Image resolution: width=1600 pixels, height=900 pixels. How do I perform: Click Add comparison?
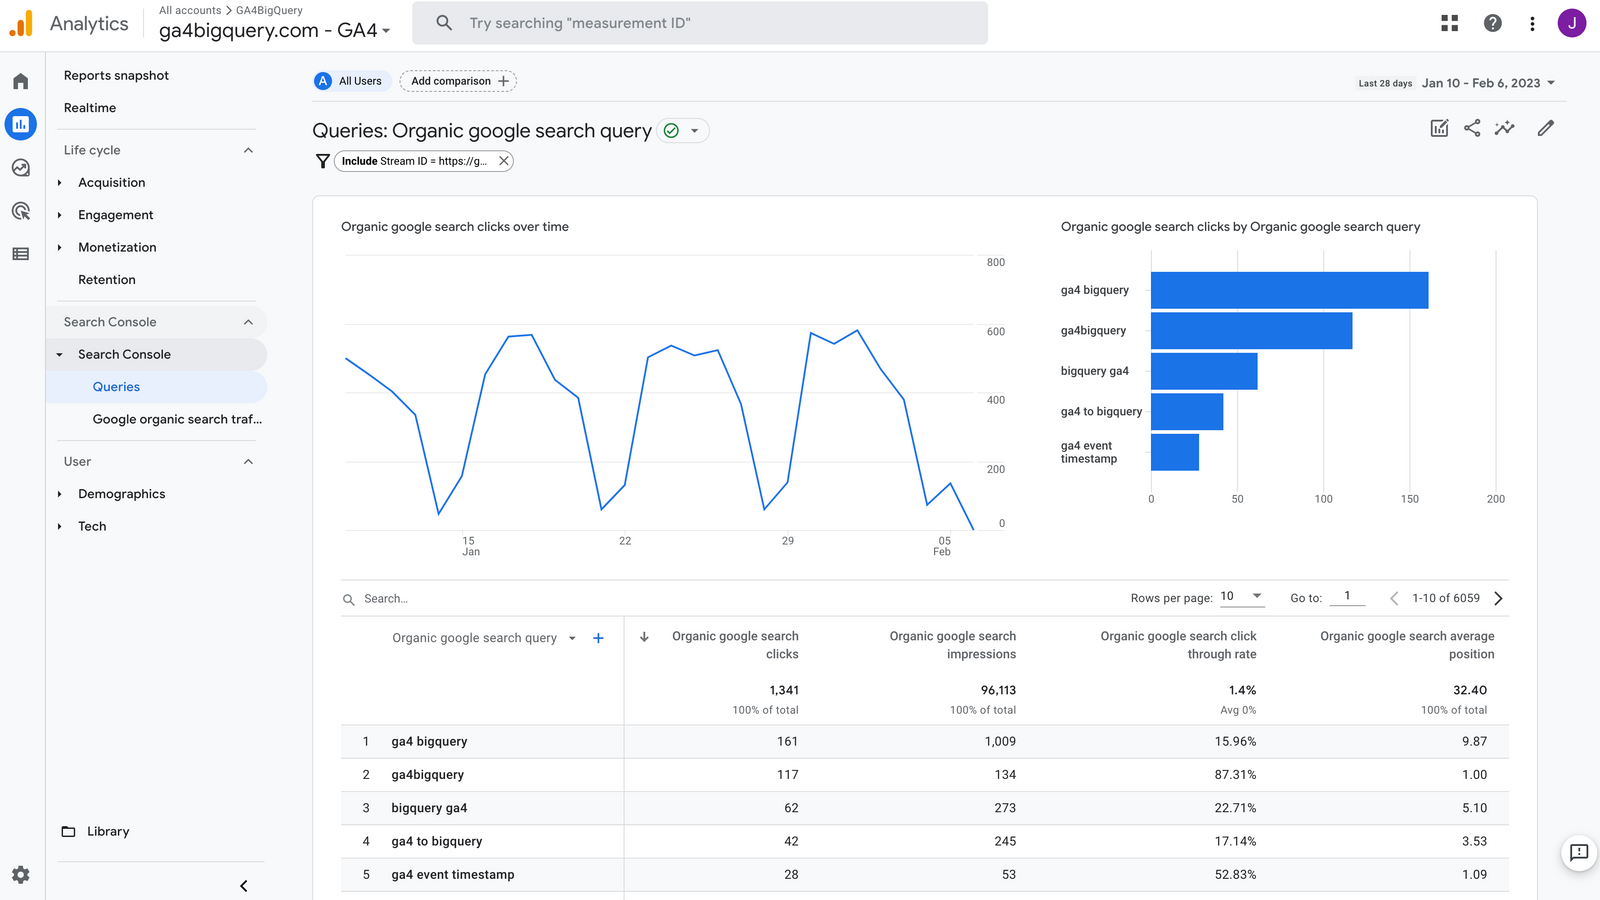[458, 81]
